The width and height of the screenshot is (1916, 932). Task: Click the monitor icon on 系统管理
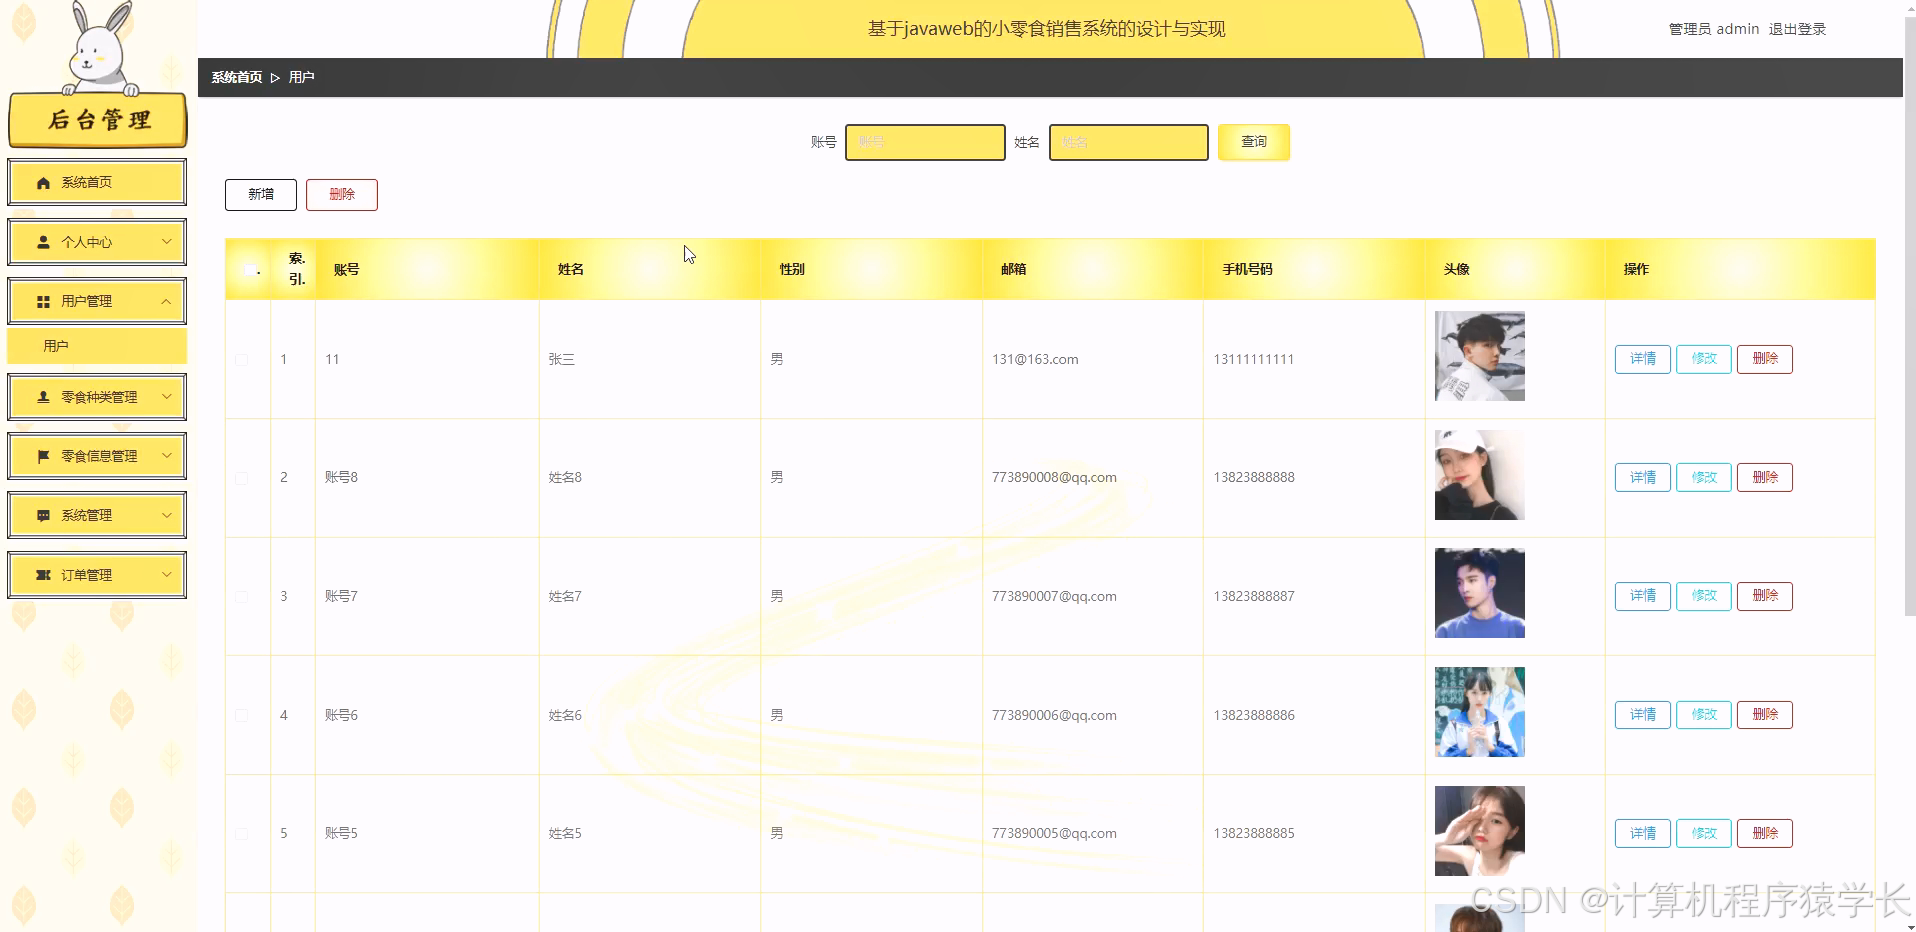[42, 515]
